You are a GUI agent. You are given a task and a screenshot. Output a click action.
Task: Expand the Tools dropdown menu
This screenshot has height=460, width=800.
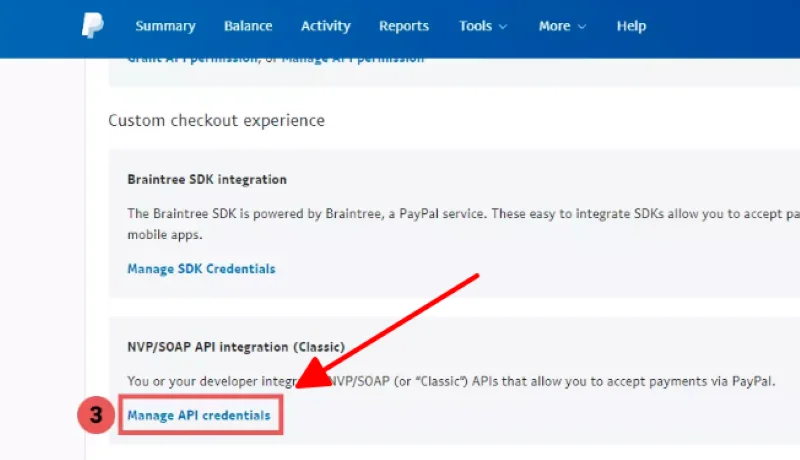coord(483,26)
